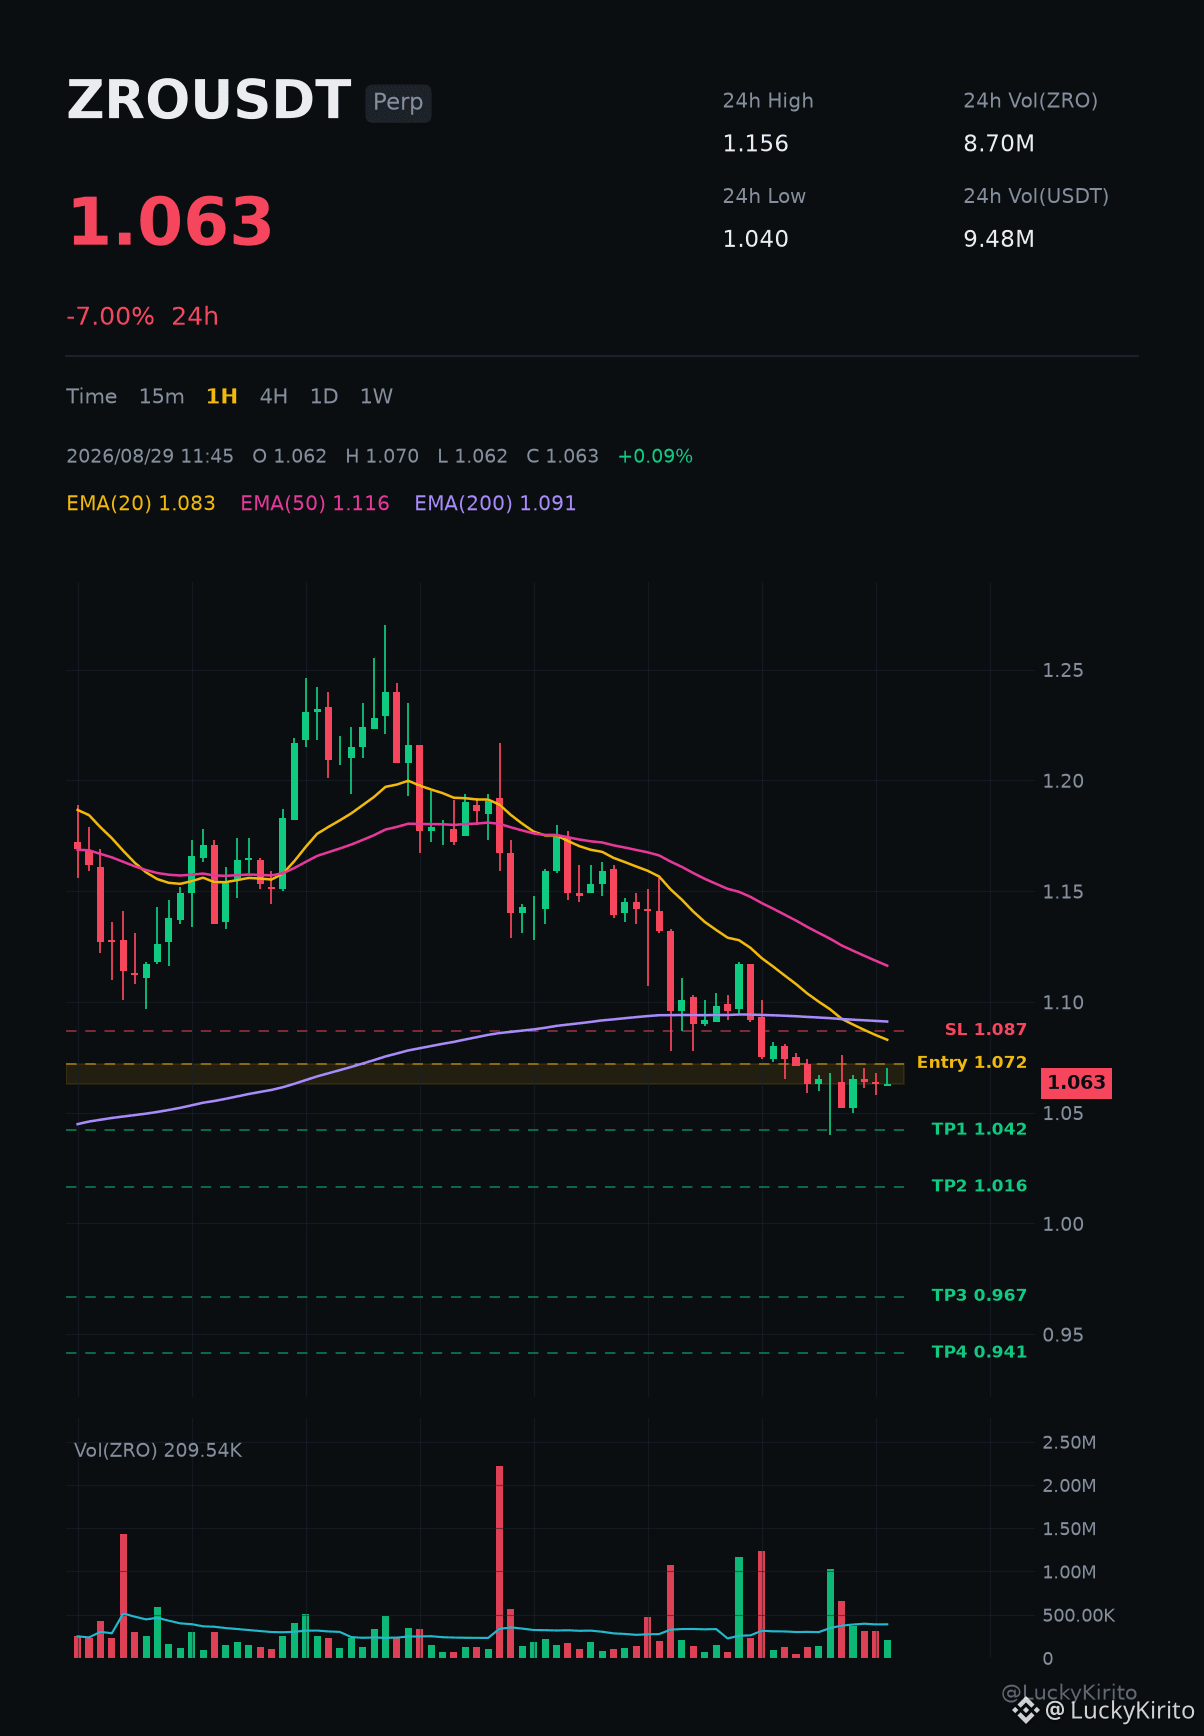This screenshot has height=1736, width=1204.
Task: Click the large 1.063 last price
Action: (x=170, y=222)
